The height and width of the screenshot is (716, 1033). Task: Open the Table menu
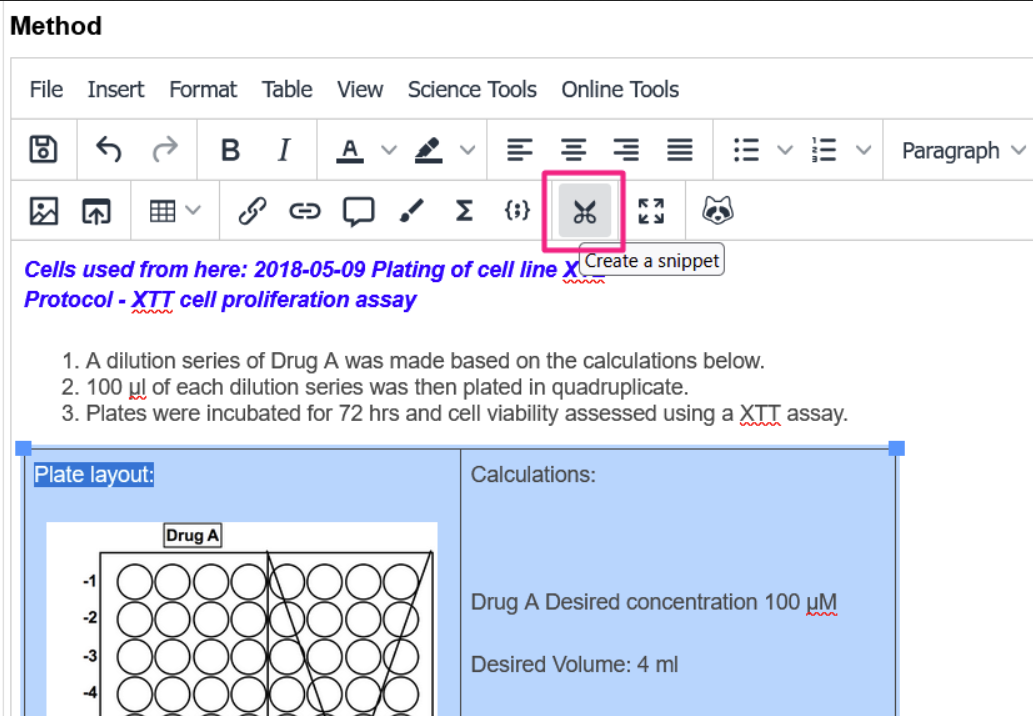pyautogui.click(x=287, y=90)
